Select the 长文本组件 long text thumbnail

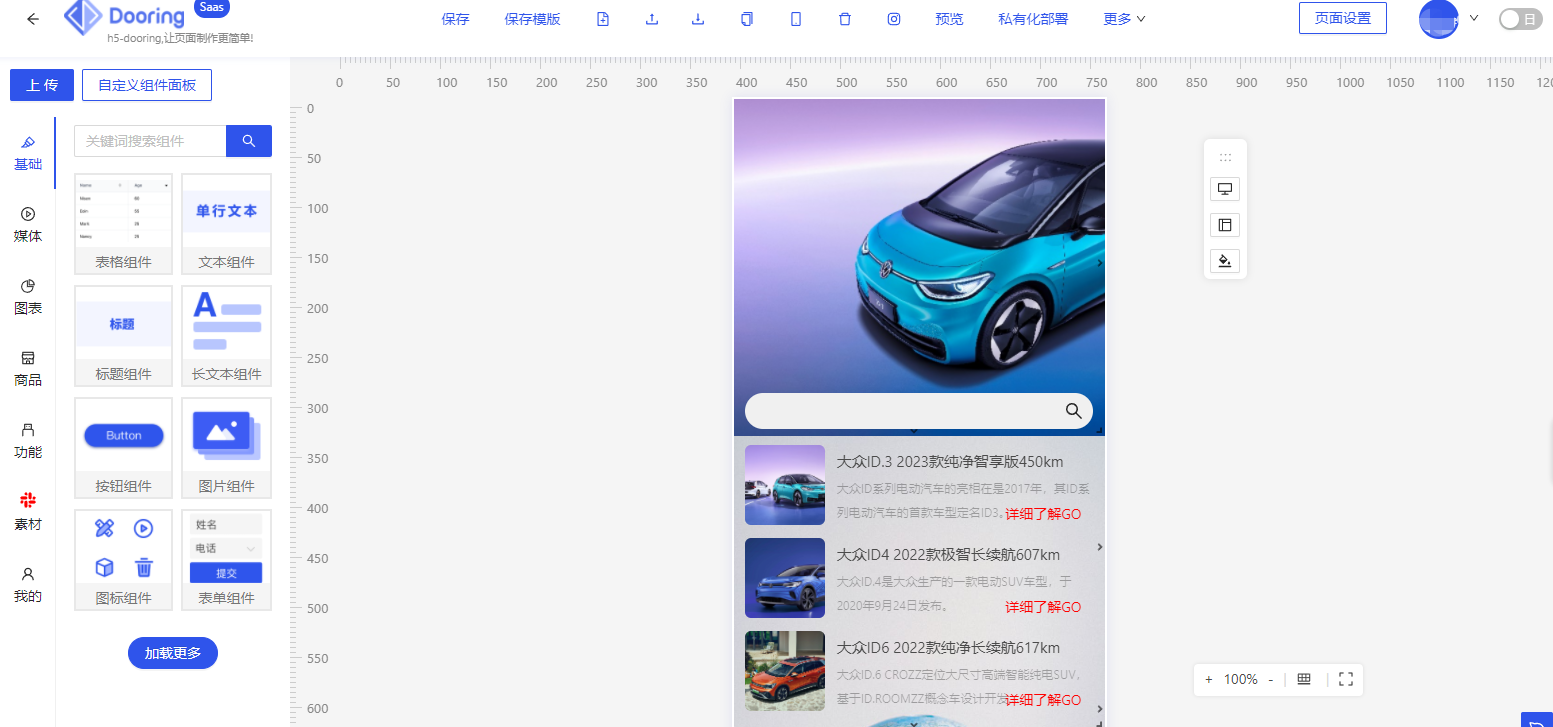[227, 336]
